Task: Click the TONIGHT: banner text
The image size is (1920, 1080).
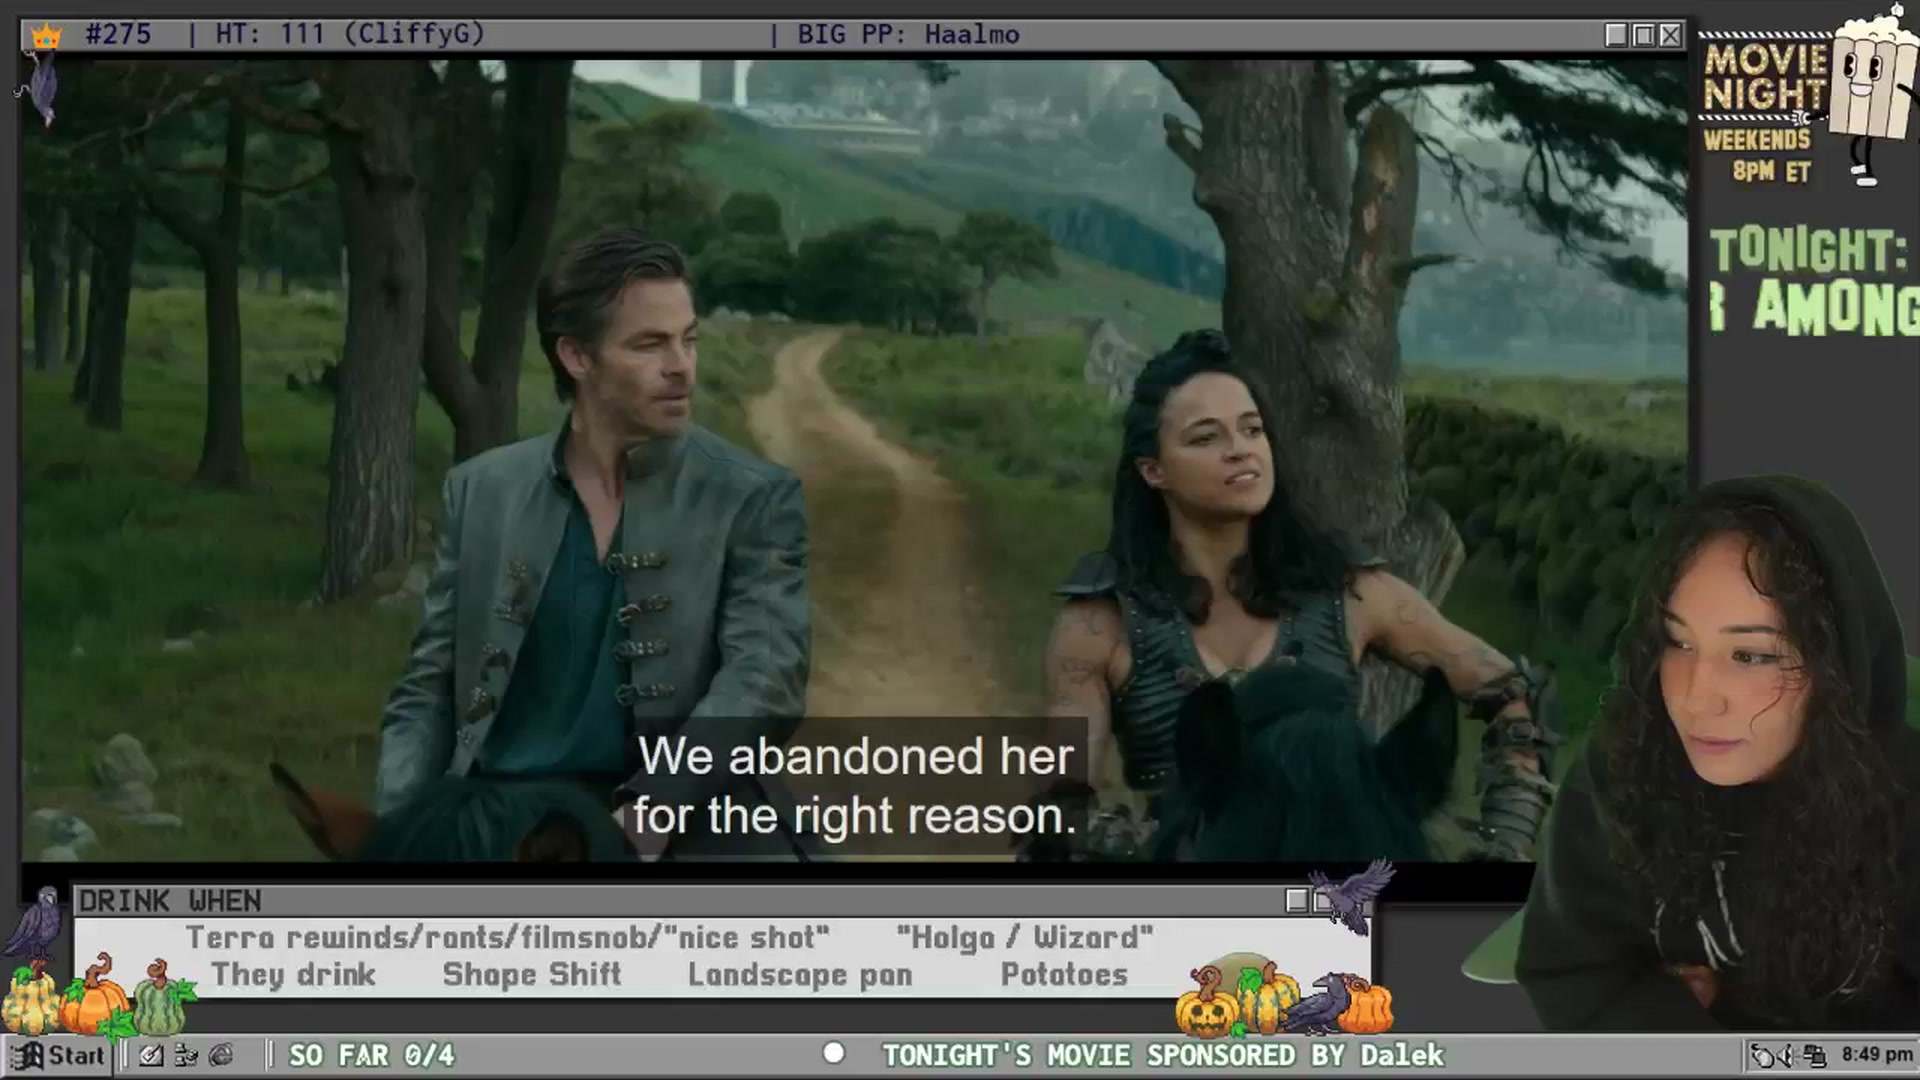Action: (x=1808, y=250)
